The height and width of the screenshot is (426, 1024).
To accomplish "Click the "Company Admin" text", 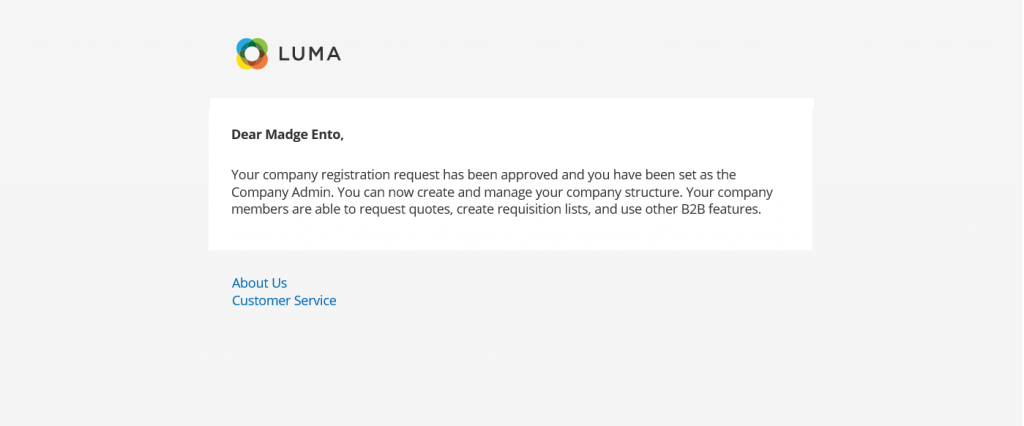I will [273, 193].
